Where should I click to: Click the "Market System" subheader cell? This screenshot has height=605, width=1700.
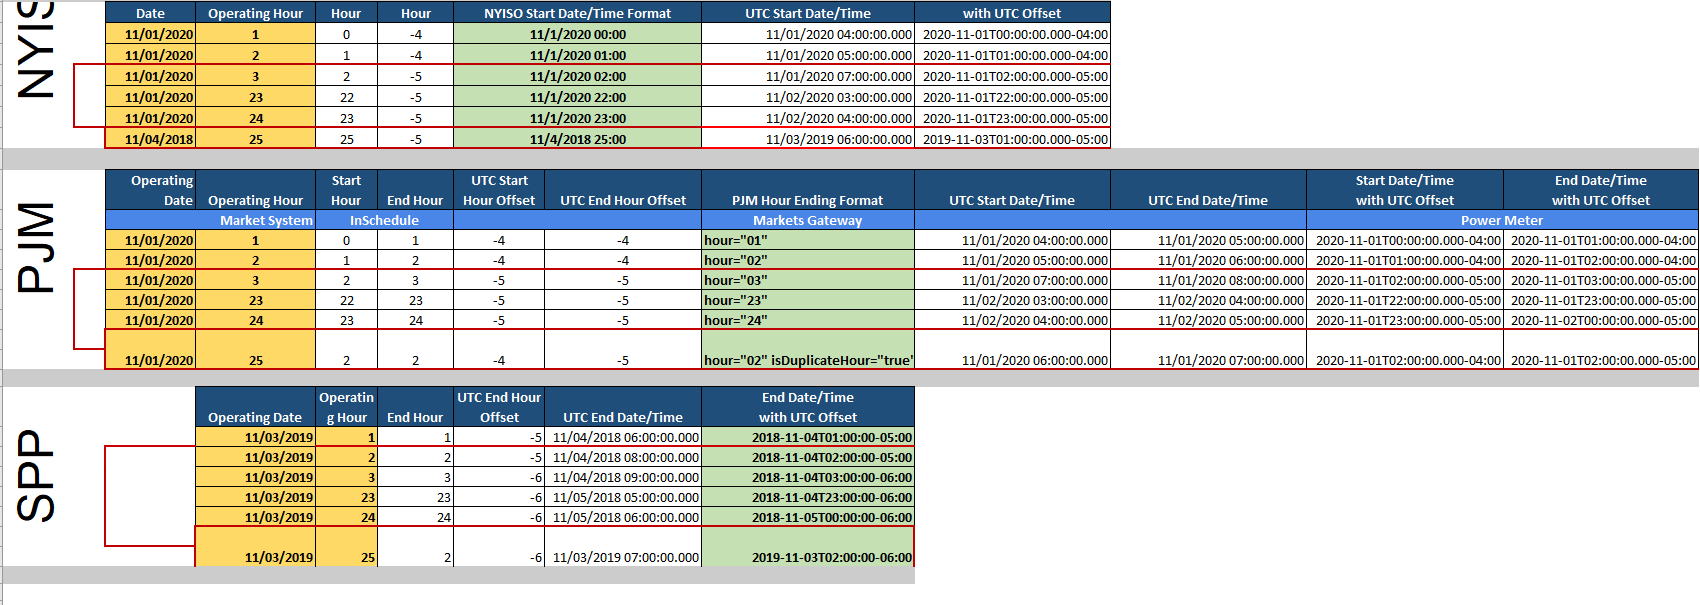coord(211,220)
